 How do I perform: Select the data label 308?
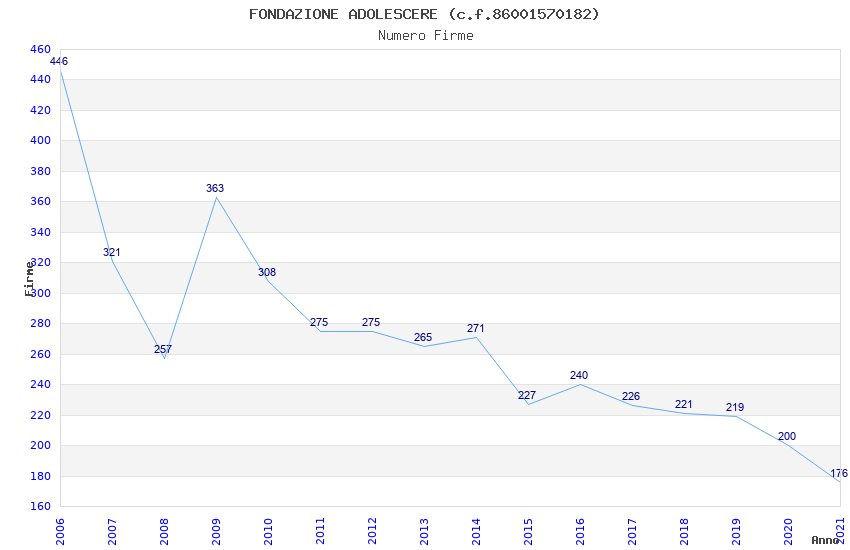[267, 272]
